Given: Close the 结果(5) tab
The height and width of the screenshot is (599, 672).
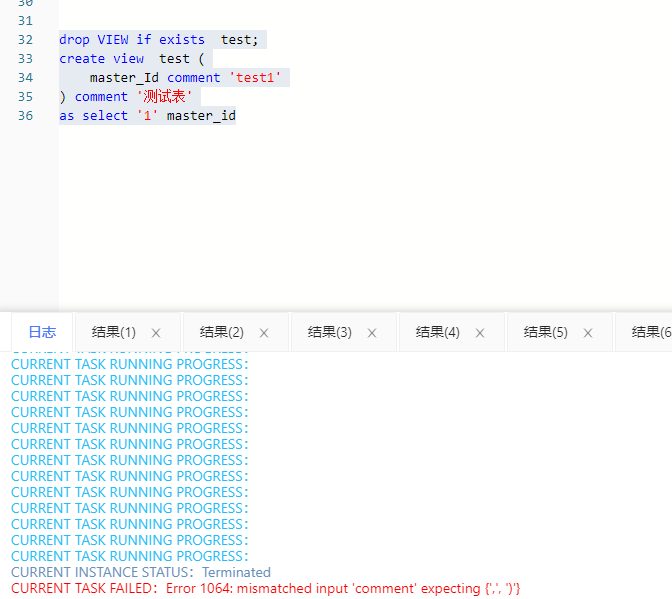Looking at the screenshot, I should 588,333.
